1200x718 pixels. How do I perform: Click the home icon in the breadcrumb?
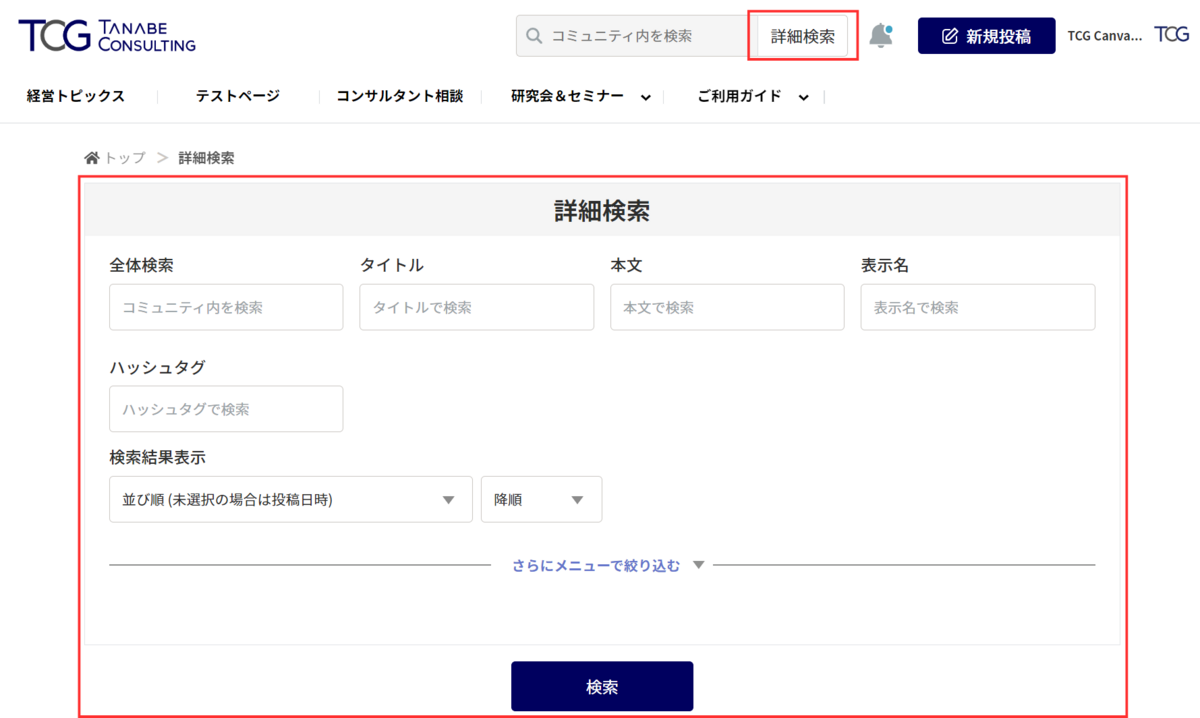pyautogui.click(x=91, y=156)
